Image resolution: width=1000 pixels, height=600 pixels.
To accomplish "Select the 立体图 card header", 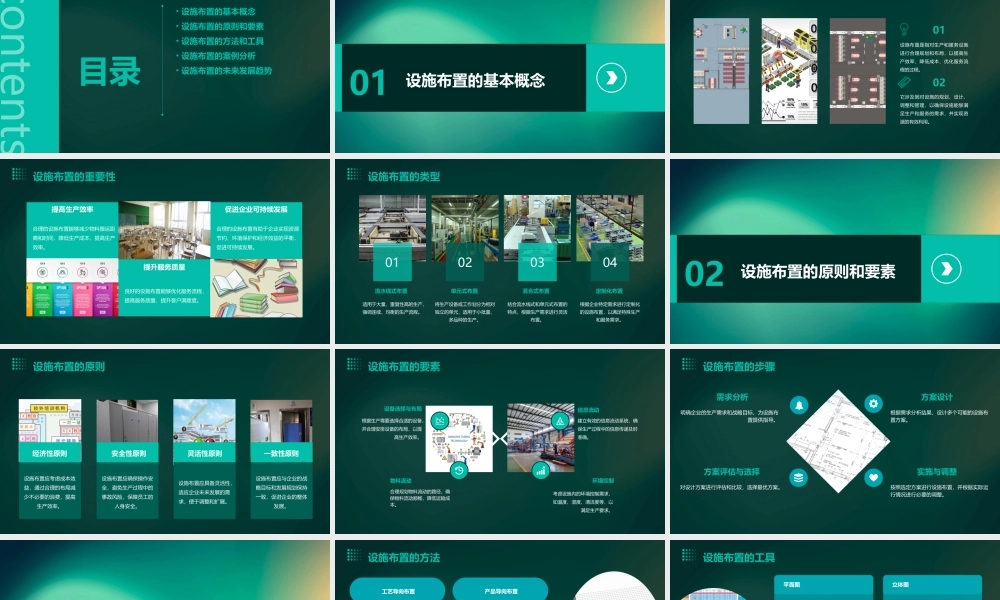I will [932, 585].
